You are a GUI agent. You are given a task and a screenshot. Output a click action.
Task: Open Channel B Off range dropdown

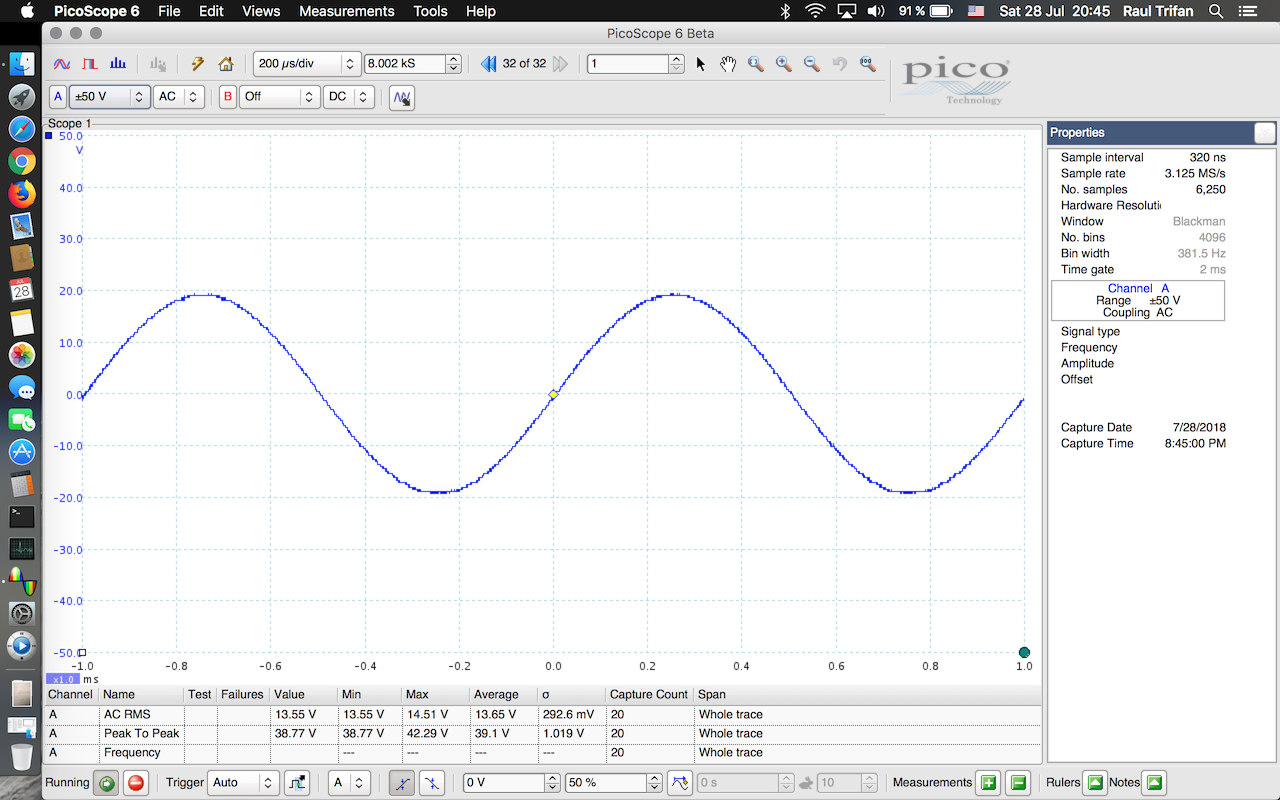[x=280, y=97]
